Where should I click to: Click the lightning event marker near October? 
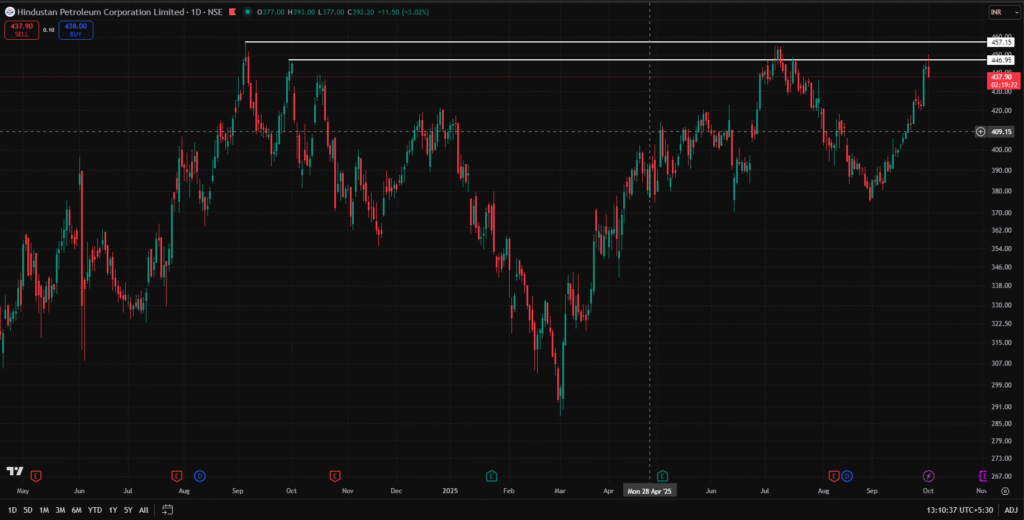pos(928,475)
